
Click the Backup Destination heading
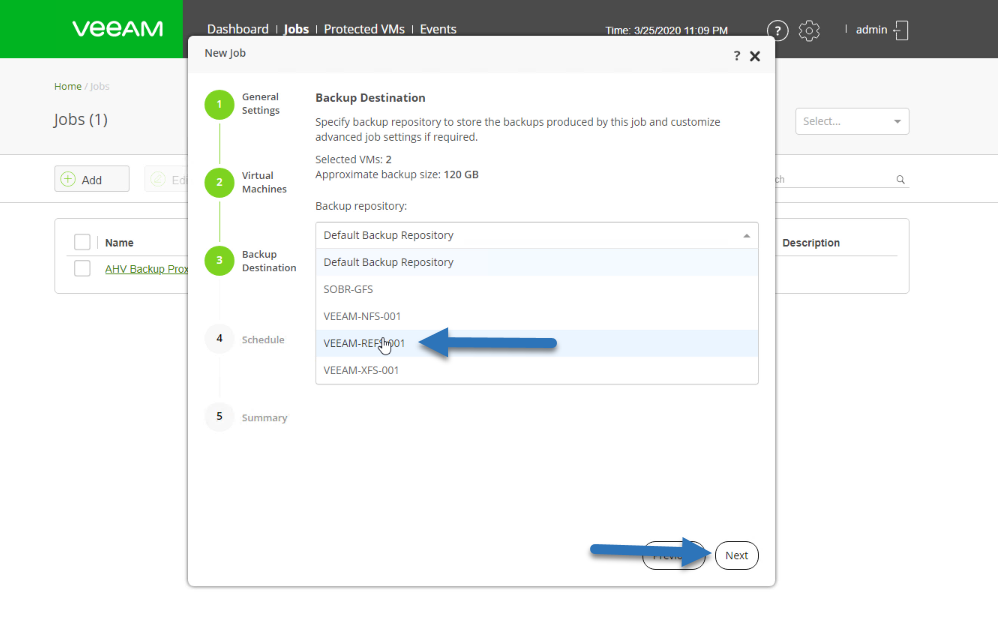370,97
